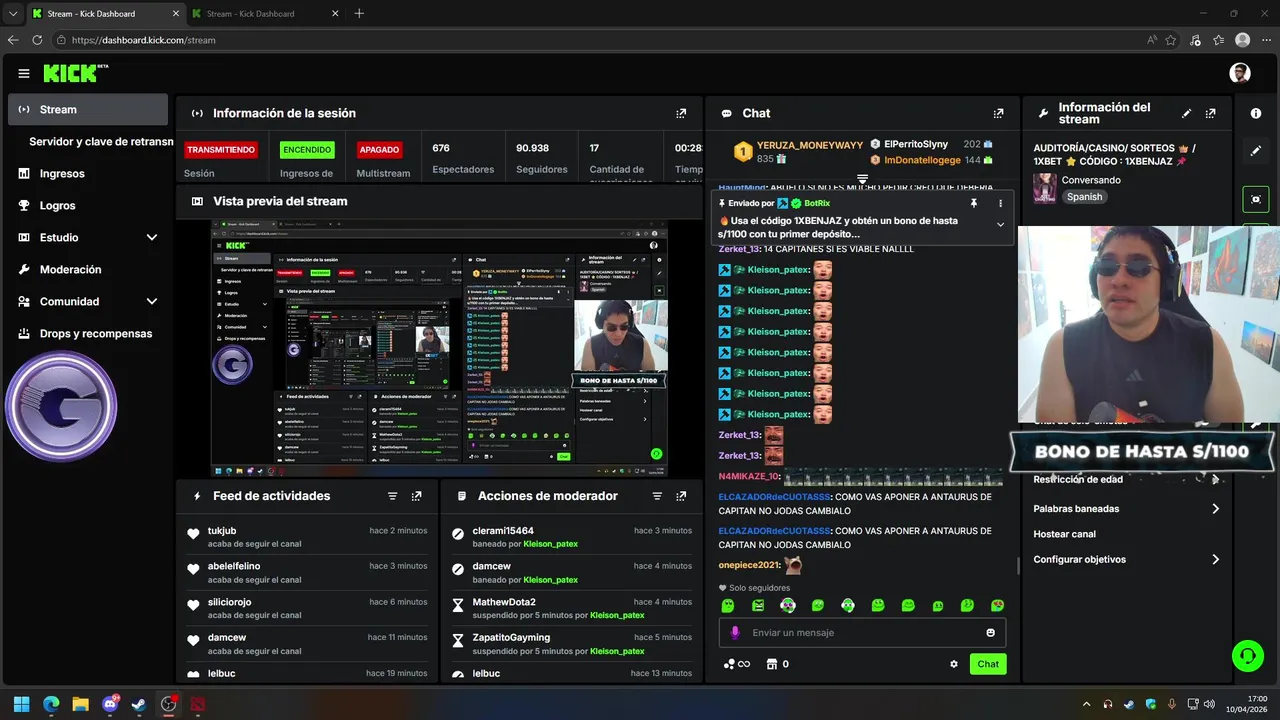1280x720 pixels.
Task: Open YERUZA_MONEYWAYY leaderboard user
Action: 810,145
